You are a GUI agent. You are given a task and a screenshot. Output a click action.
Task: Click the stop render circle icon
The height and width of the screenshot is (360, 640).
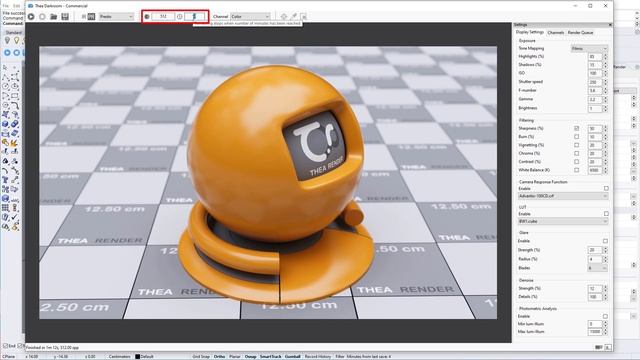pyautogui.click(x=42, y=17)
